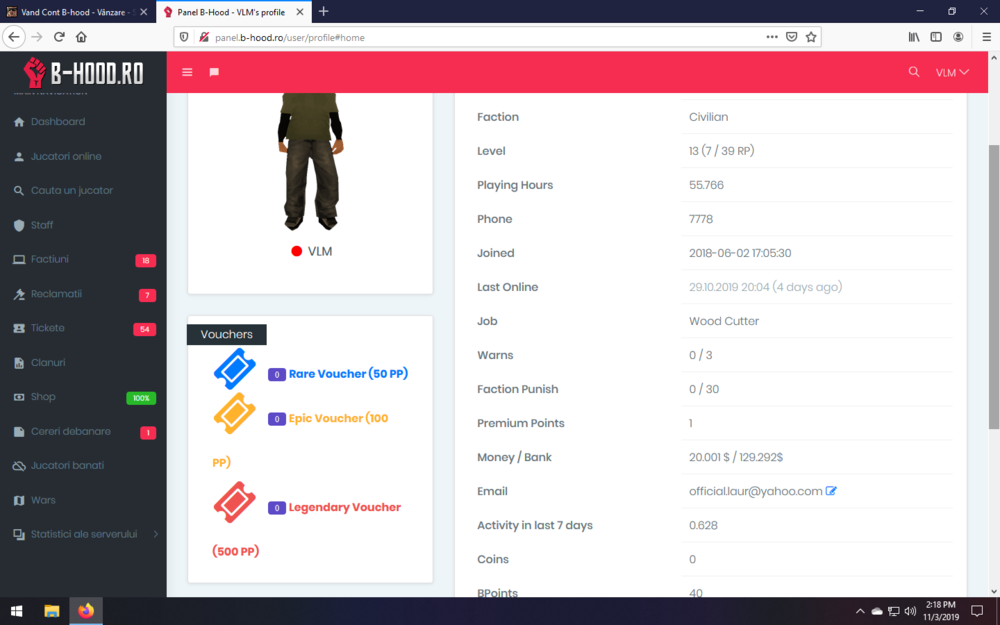Click the page vertical scrollbar
This screenshot has width=1000, height=625.
[994, 287]
